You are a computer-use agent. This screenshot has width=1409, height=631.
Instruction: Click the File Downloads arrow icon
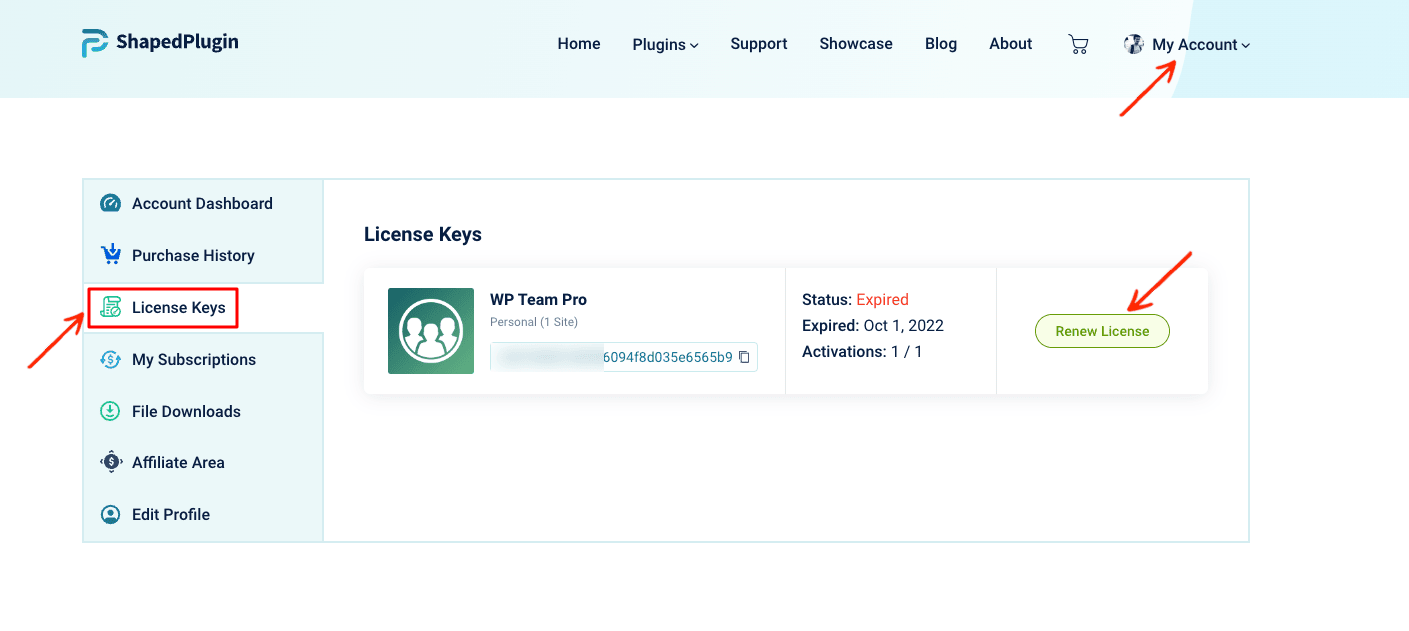[110, 411]
